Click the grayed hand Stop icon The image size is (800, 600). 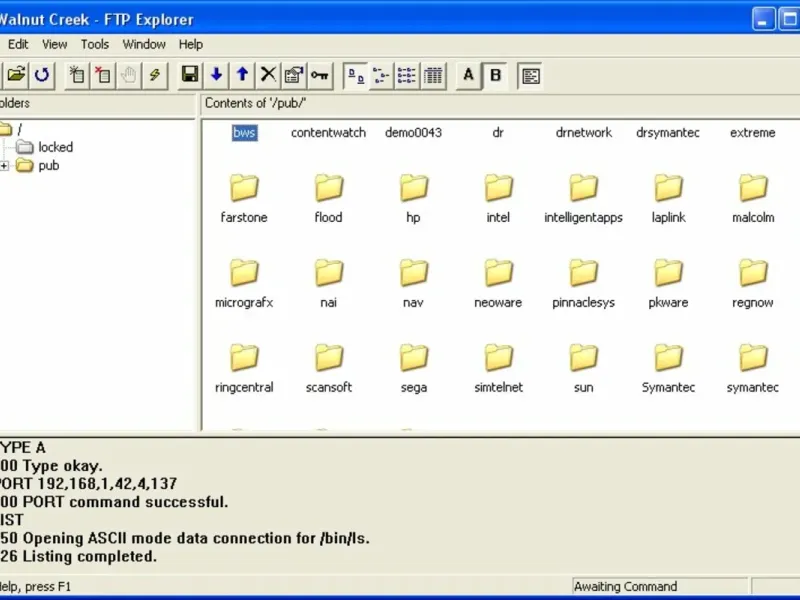click(x=129, y=75)
